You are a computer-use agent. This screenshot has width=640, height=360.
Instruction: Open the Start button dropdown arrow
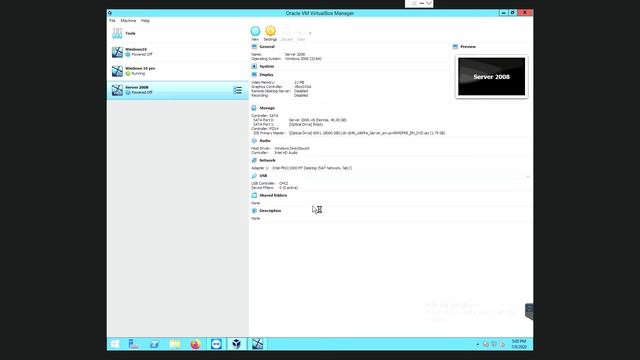pos(310,33)
